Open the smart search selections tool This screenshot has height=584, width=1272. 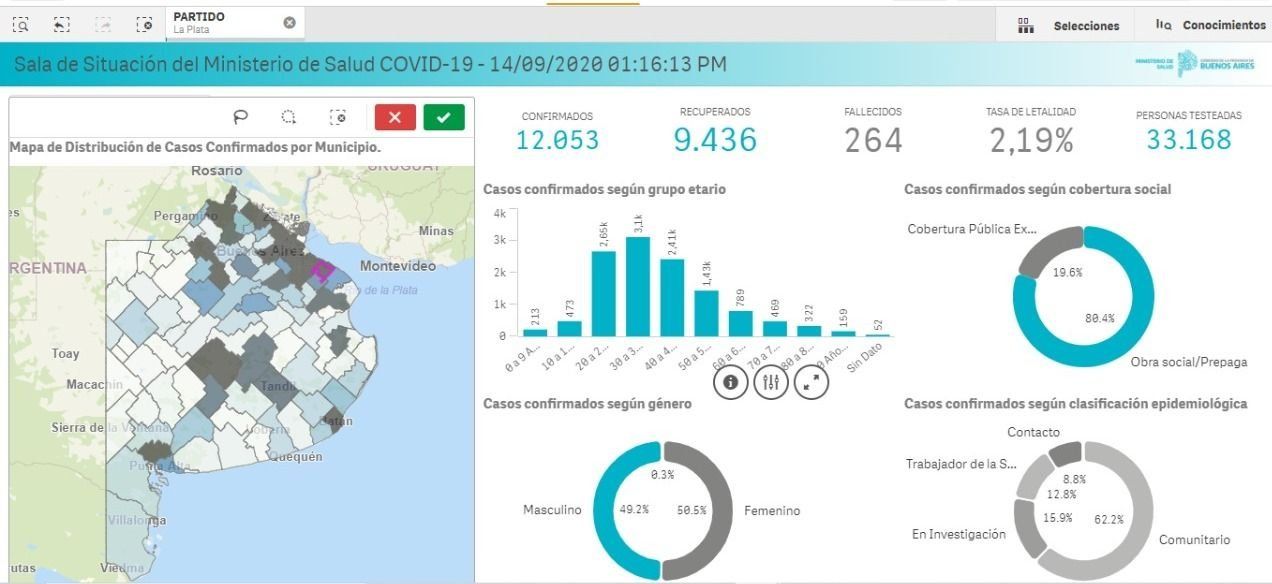(20, 24)
